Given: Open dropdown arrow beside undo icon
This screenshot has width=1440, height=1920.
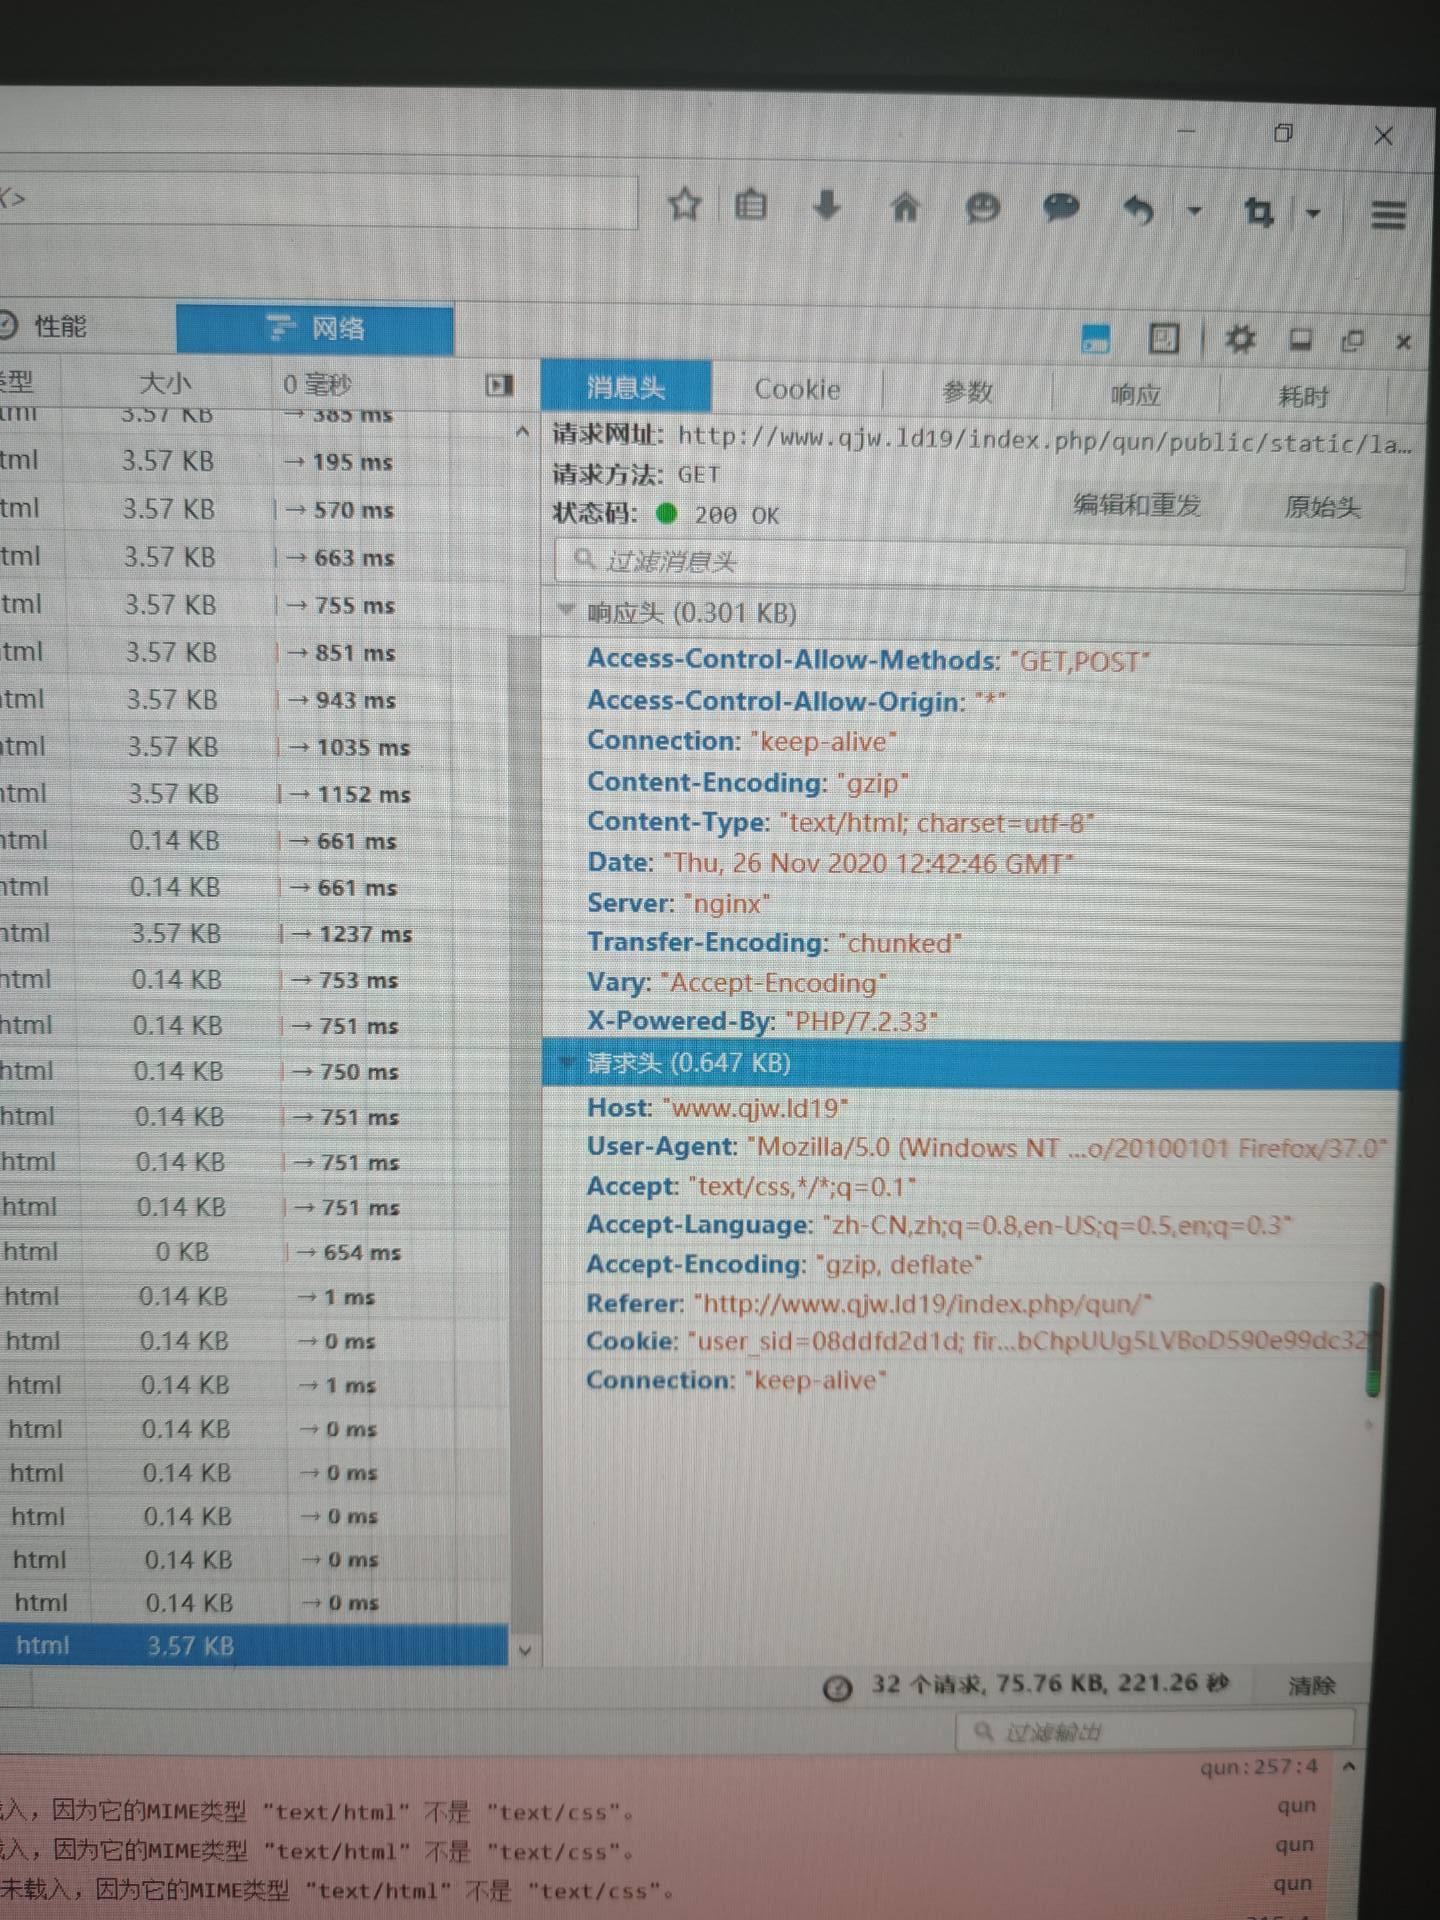Looking at the screenshot, I should 1194,211.
